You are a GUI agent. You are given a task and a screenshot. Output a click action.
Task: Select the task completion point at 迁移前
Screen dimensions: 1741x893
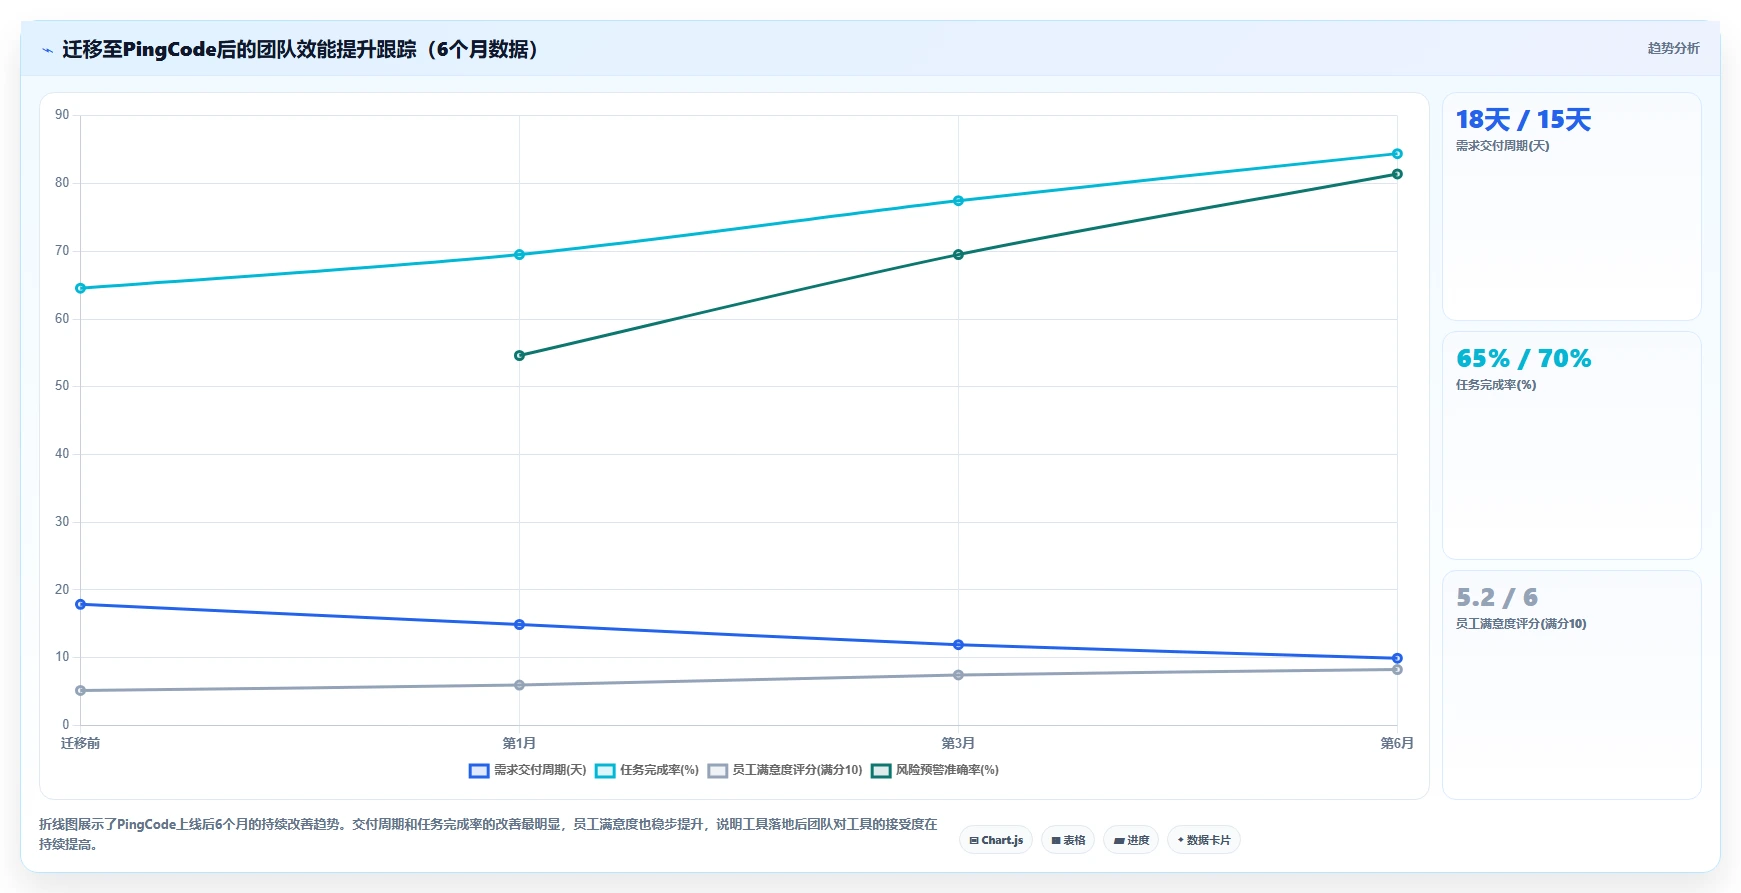(x=81, y=288)
